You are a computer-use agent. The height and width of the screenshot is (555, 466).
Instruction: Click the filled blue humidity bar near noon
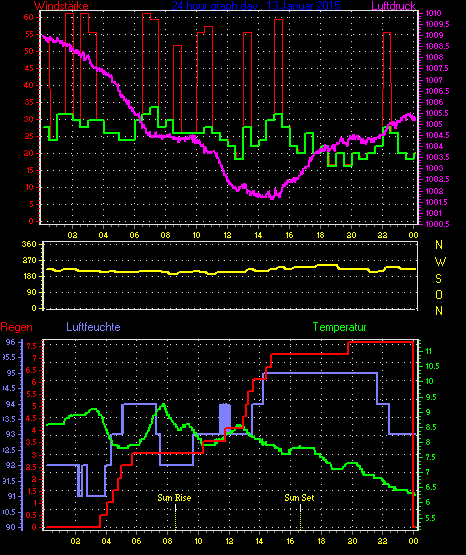point(225,418)
